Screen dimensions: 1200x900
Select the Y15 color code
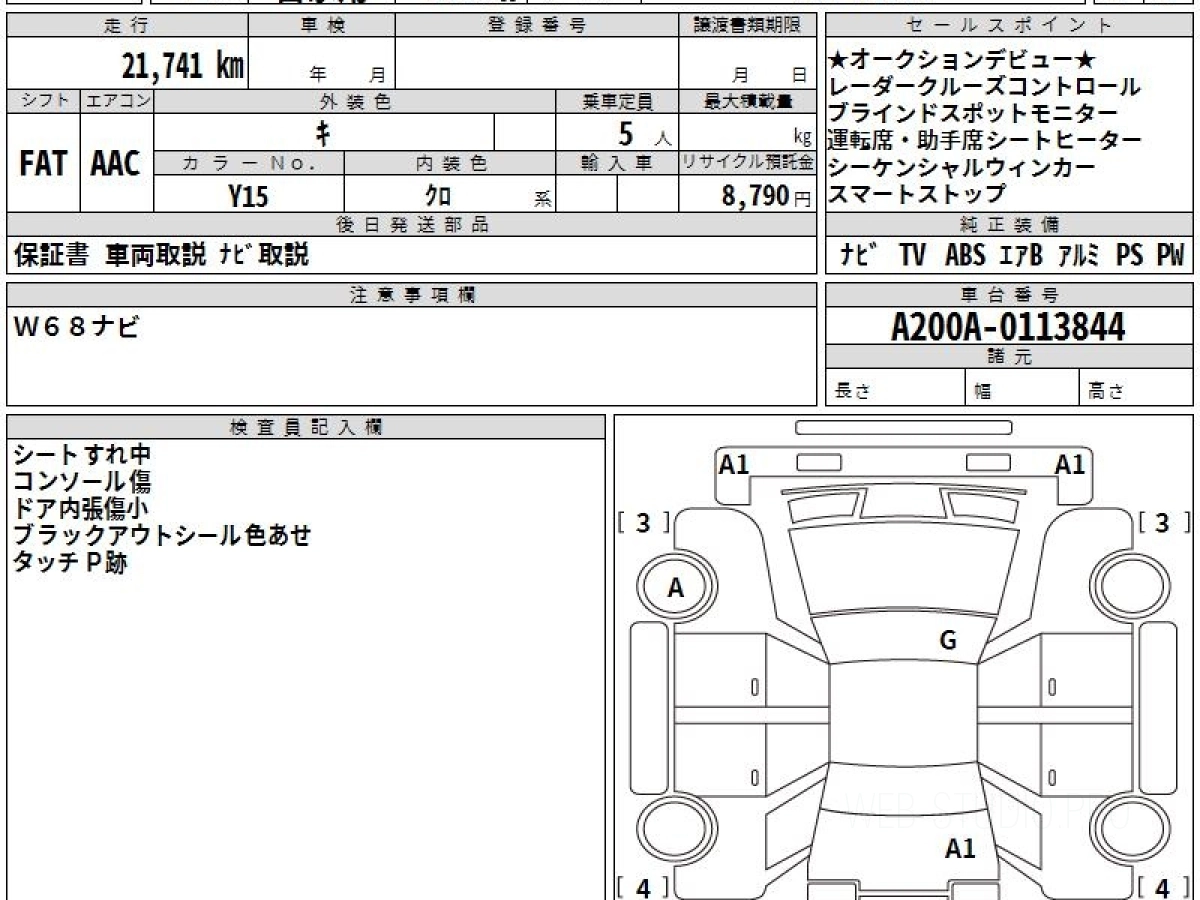248,196
